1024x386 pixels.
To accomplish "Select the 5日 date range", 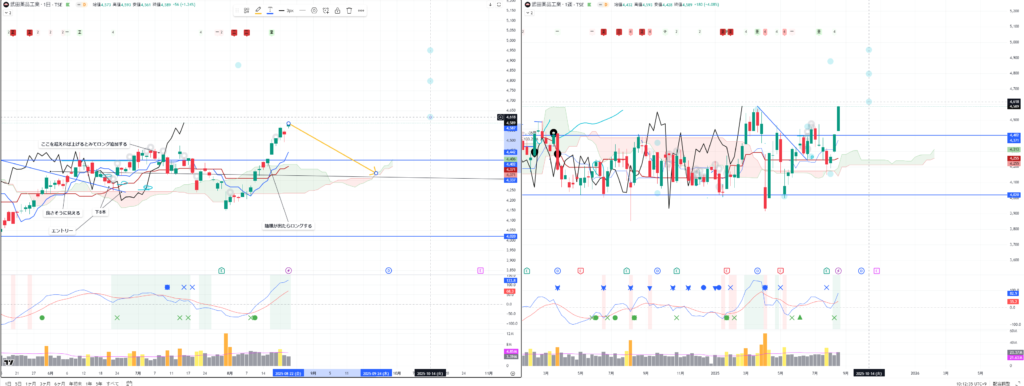I will pos(18,383).
